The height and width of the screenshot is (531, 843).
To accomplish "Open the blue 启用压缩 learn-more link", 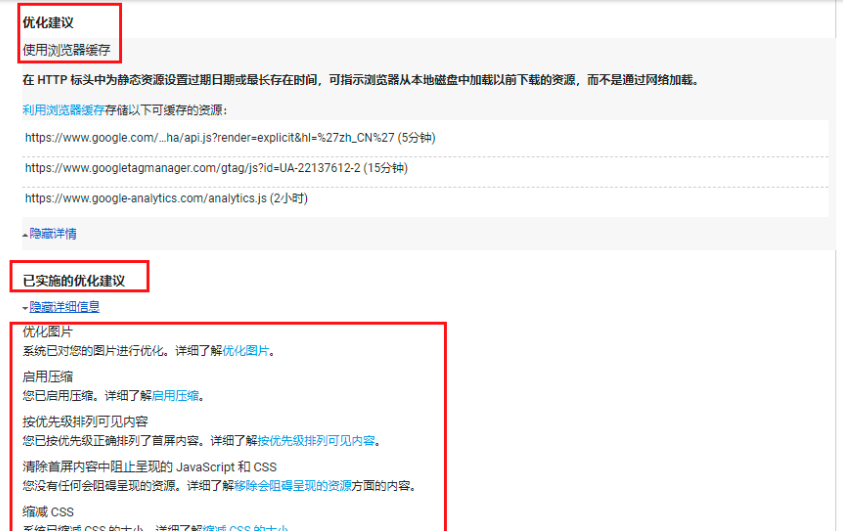I will (175, 396).
